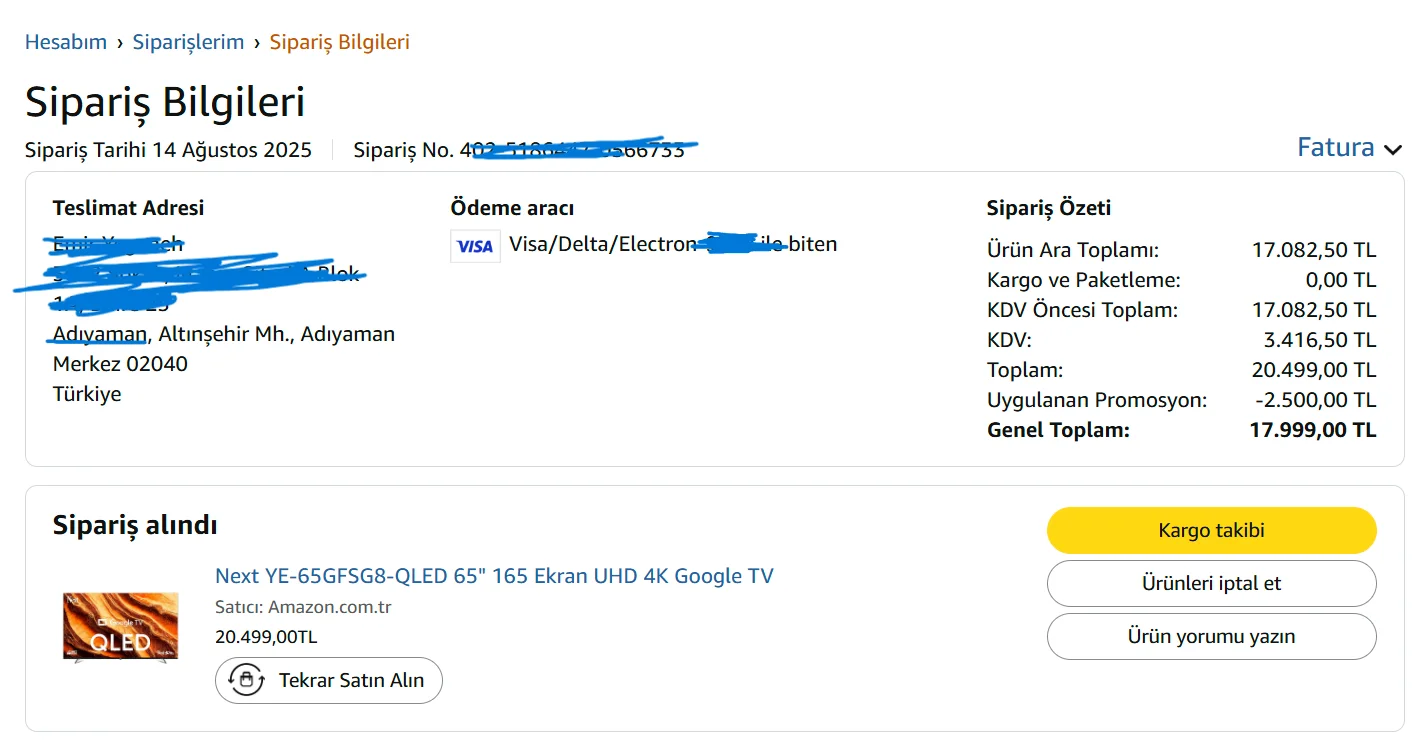Select the Sipariş Bilgileri breadcrumb item

click(x=339, y=42)
